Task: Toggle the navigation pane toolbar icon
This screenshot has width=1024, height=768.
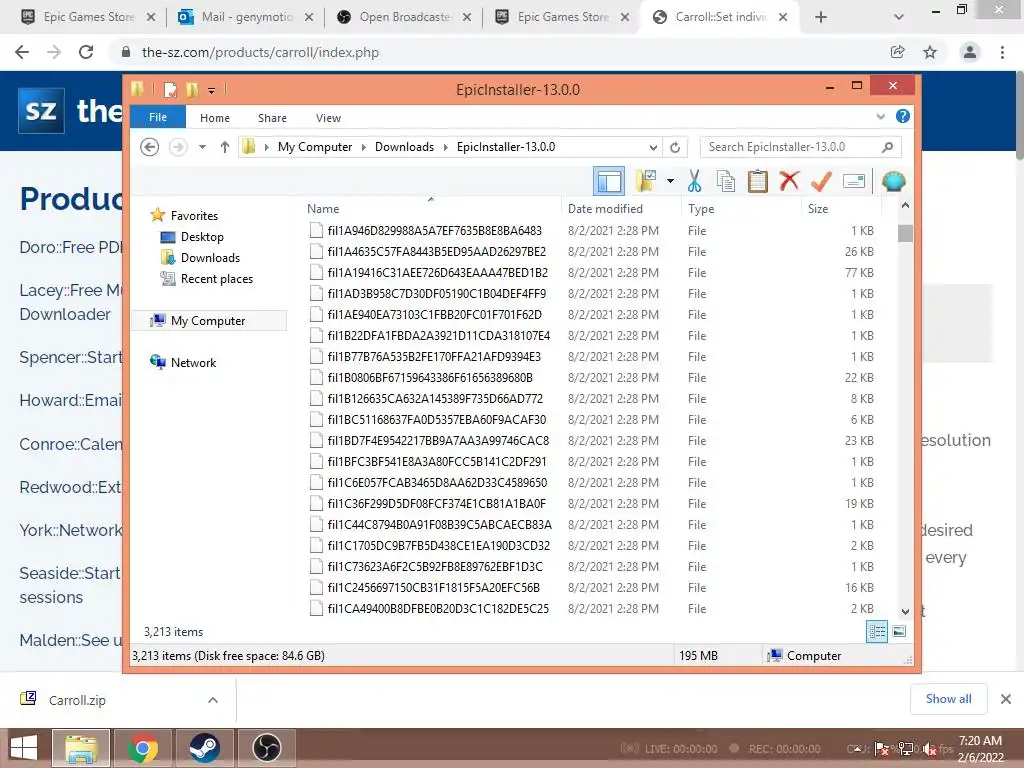Action: (x=609, y=181)
